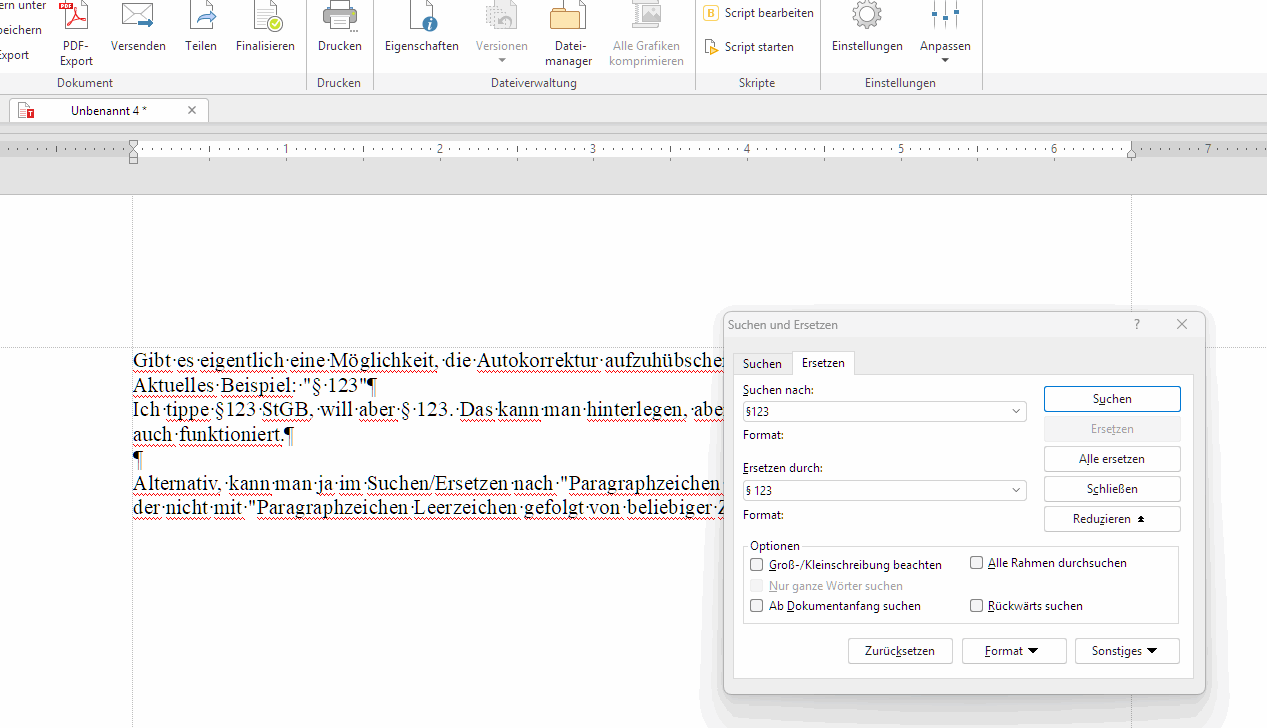Click the text Aktuelles Beispiel in document
This screenshot has height=728, width=1267.
[x=213, y=385]
